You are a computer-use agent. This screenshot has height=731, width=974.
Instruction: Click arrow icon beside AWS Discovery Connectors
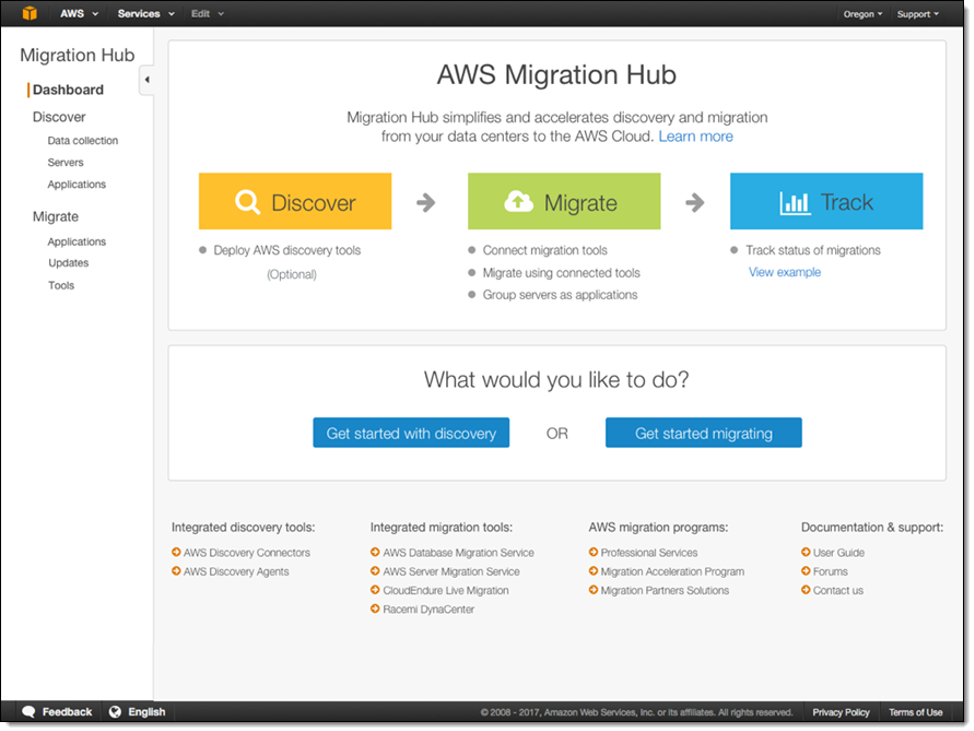[176, 552]
